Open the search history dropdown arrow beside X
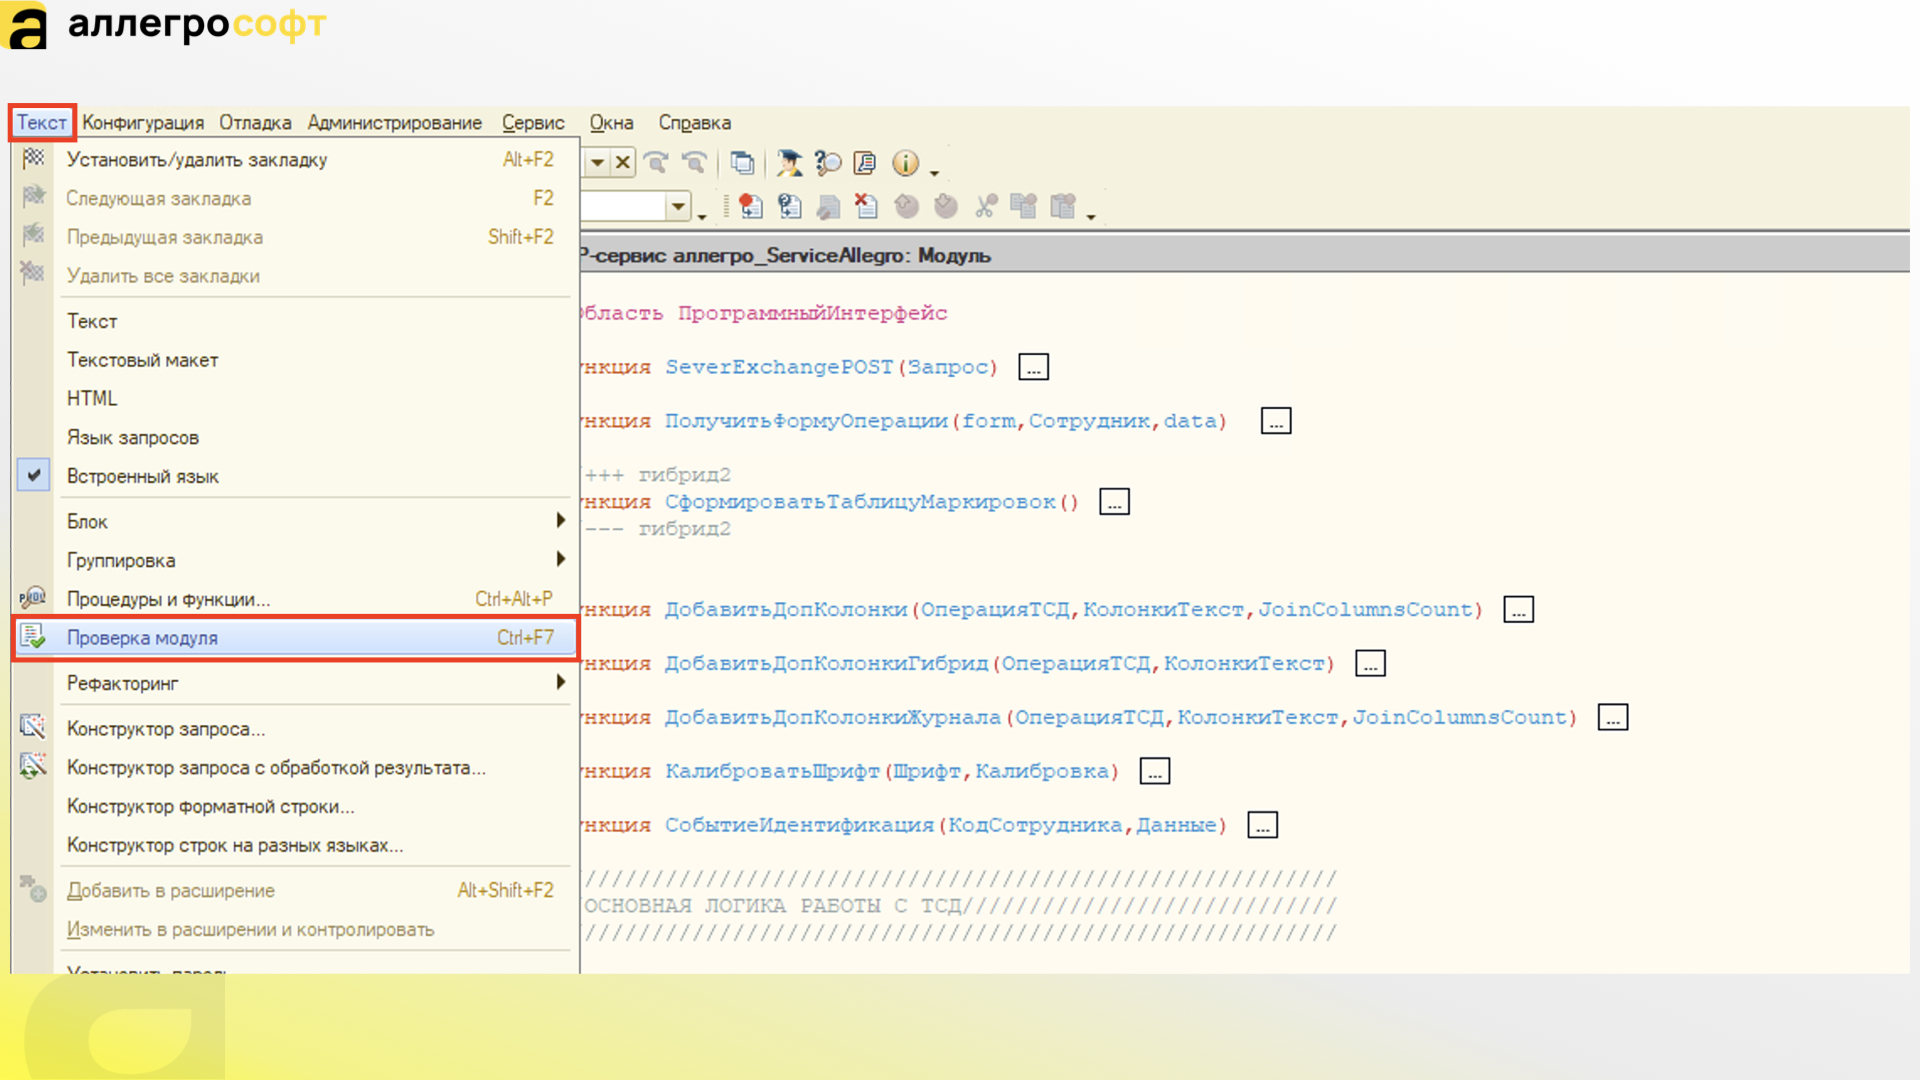The width and height of the screenshot is (1920, 1080). click(597, 162)
